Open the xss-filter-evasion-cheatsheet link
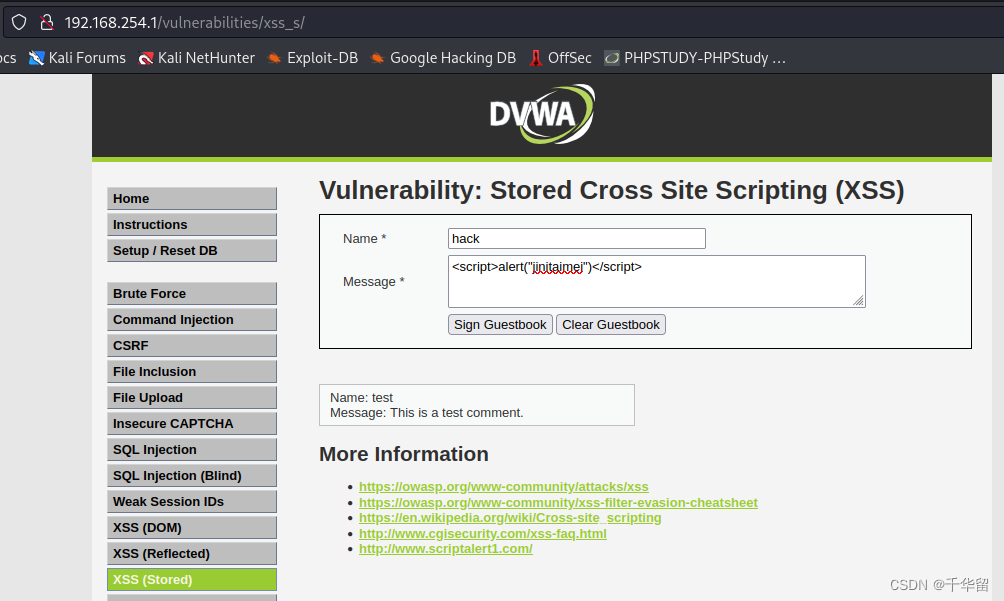The height and width of the screenshot is (601, 1004). (x=558, y=502)
